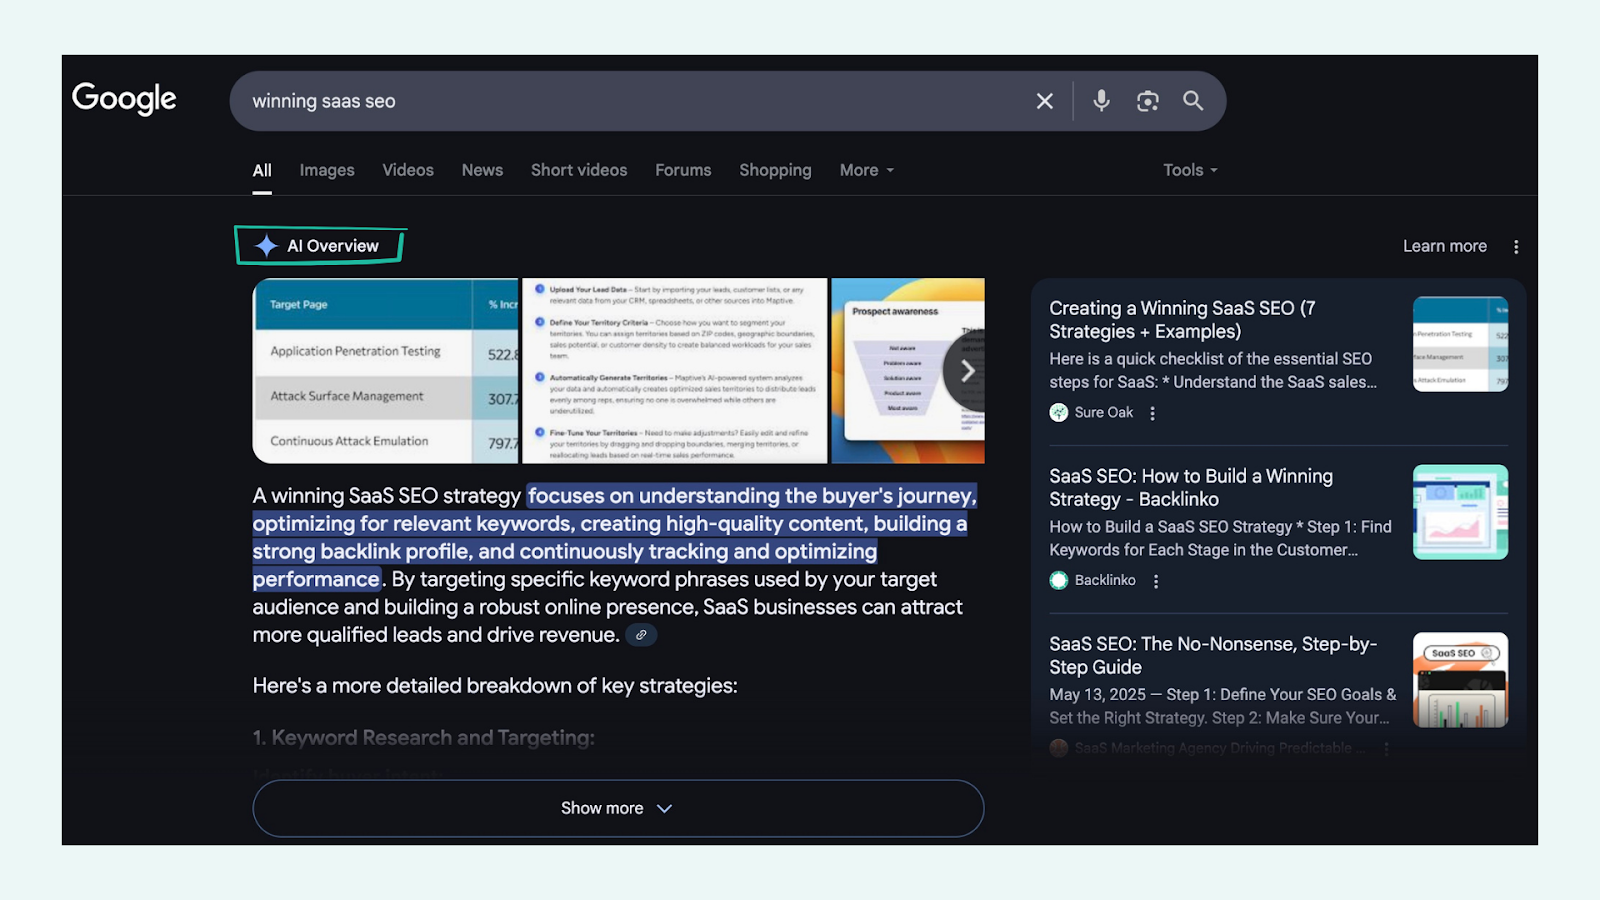Open the three-dot menu next to Learn more
The height and width of the screenshot is (900, 1600).
click(1516, 245)
